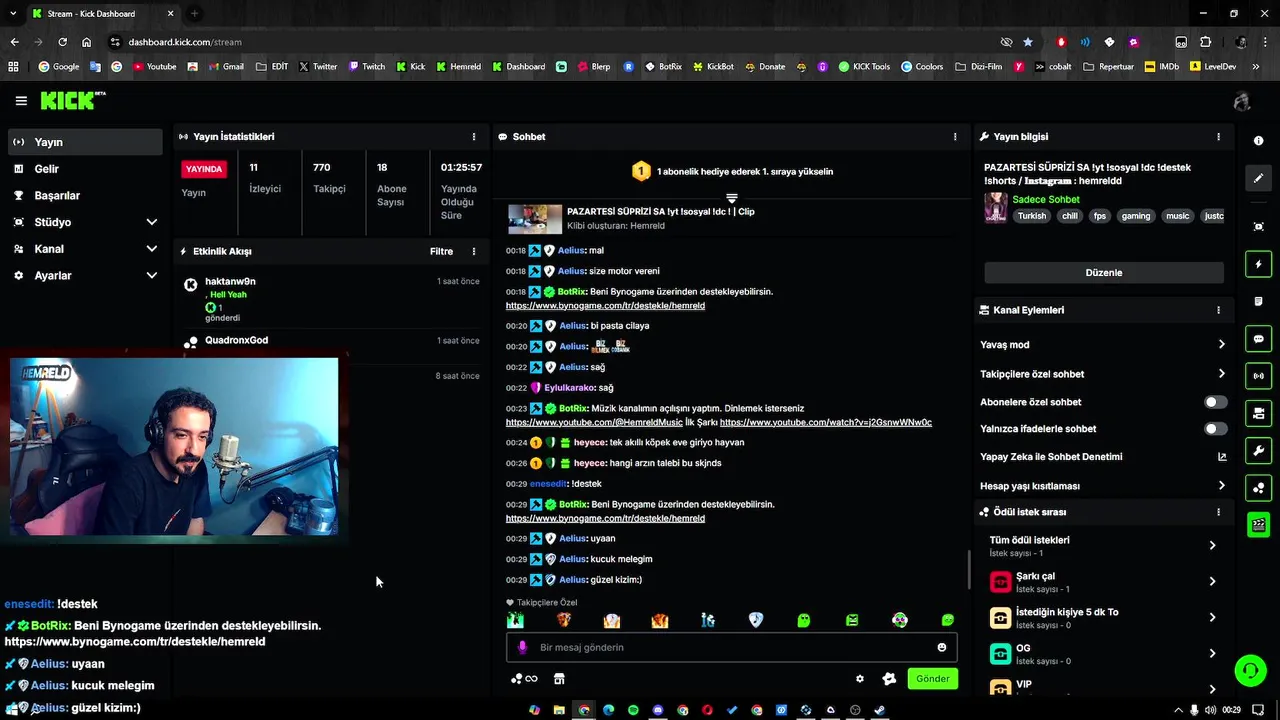1280x720 pixels.
Task: Expand the Stüdyo sidebar section
Action: click(x=85, y=222)
